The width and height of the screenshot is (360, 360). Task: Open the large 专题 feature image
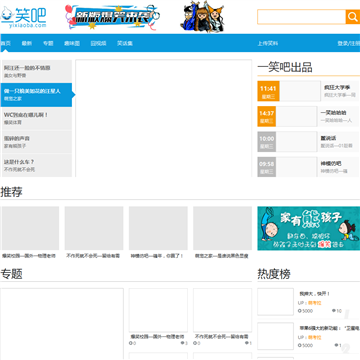pyautogui.click(x=62, y=324)
